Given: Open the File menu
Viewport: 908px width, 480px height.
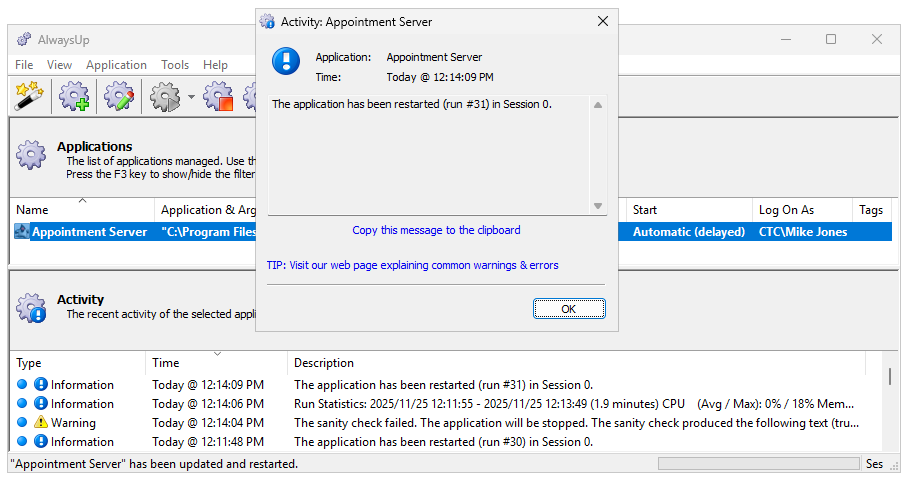Looking at the screenshot, I should pyautogui.click(x=24, y=65).
